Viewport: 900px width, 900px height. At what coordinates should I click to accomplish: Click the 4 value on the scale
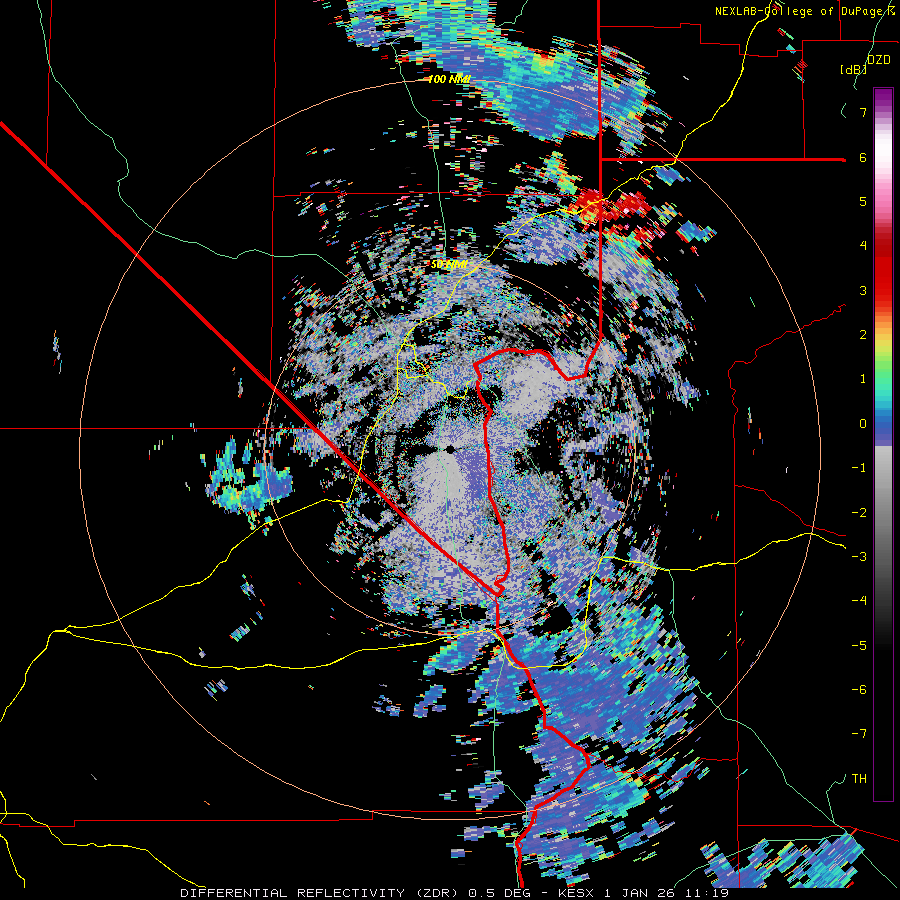tap(863, 246)
